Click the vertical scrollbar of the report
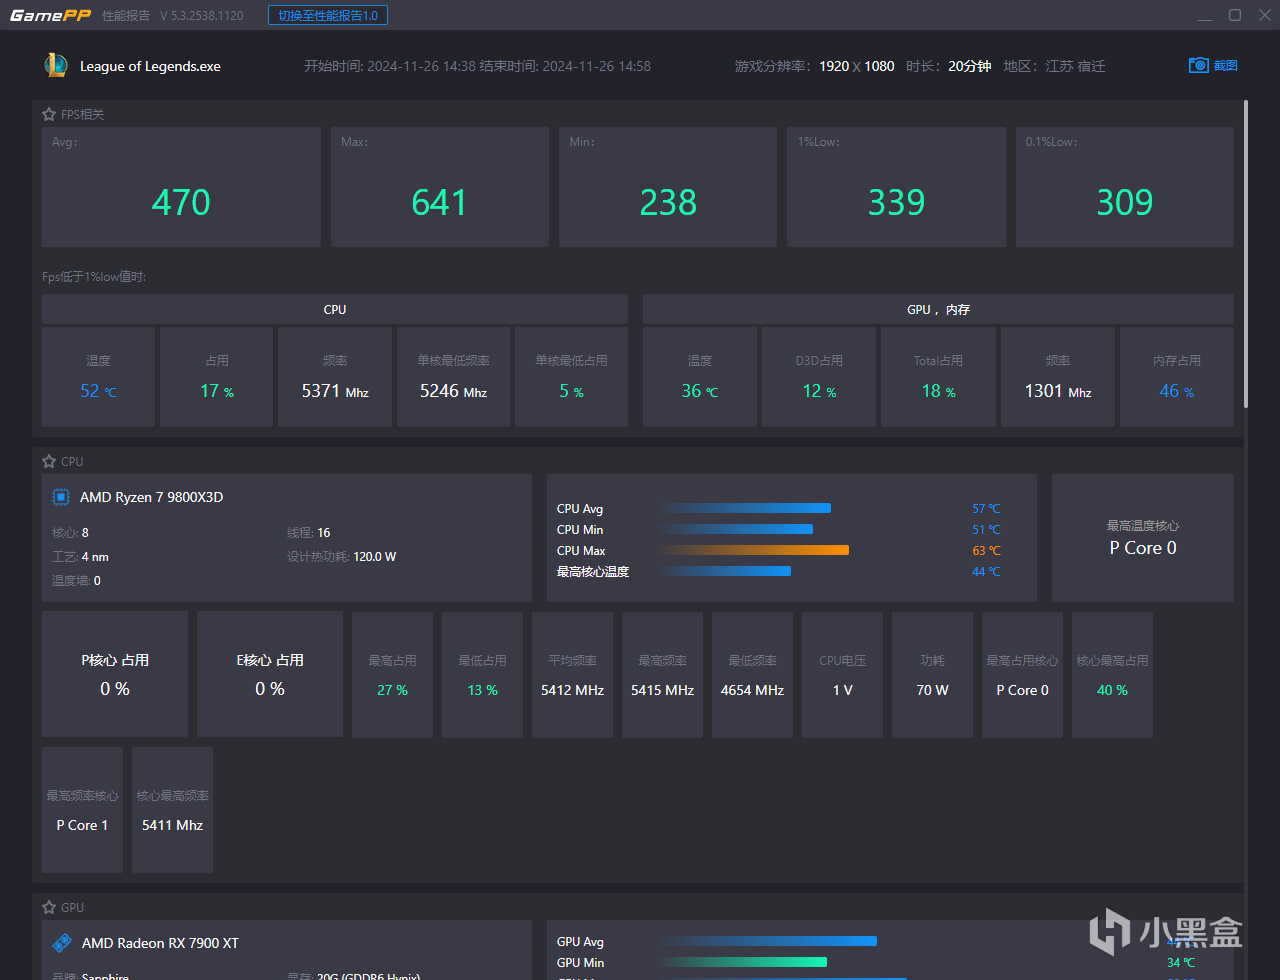This screenshot has width=1280, height=980. (1245, 253)
